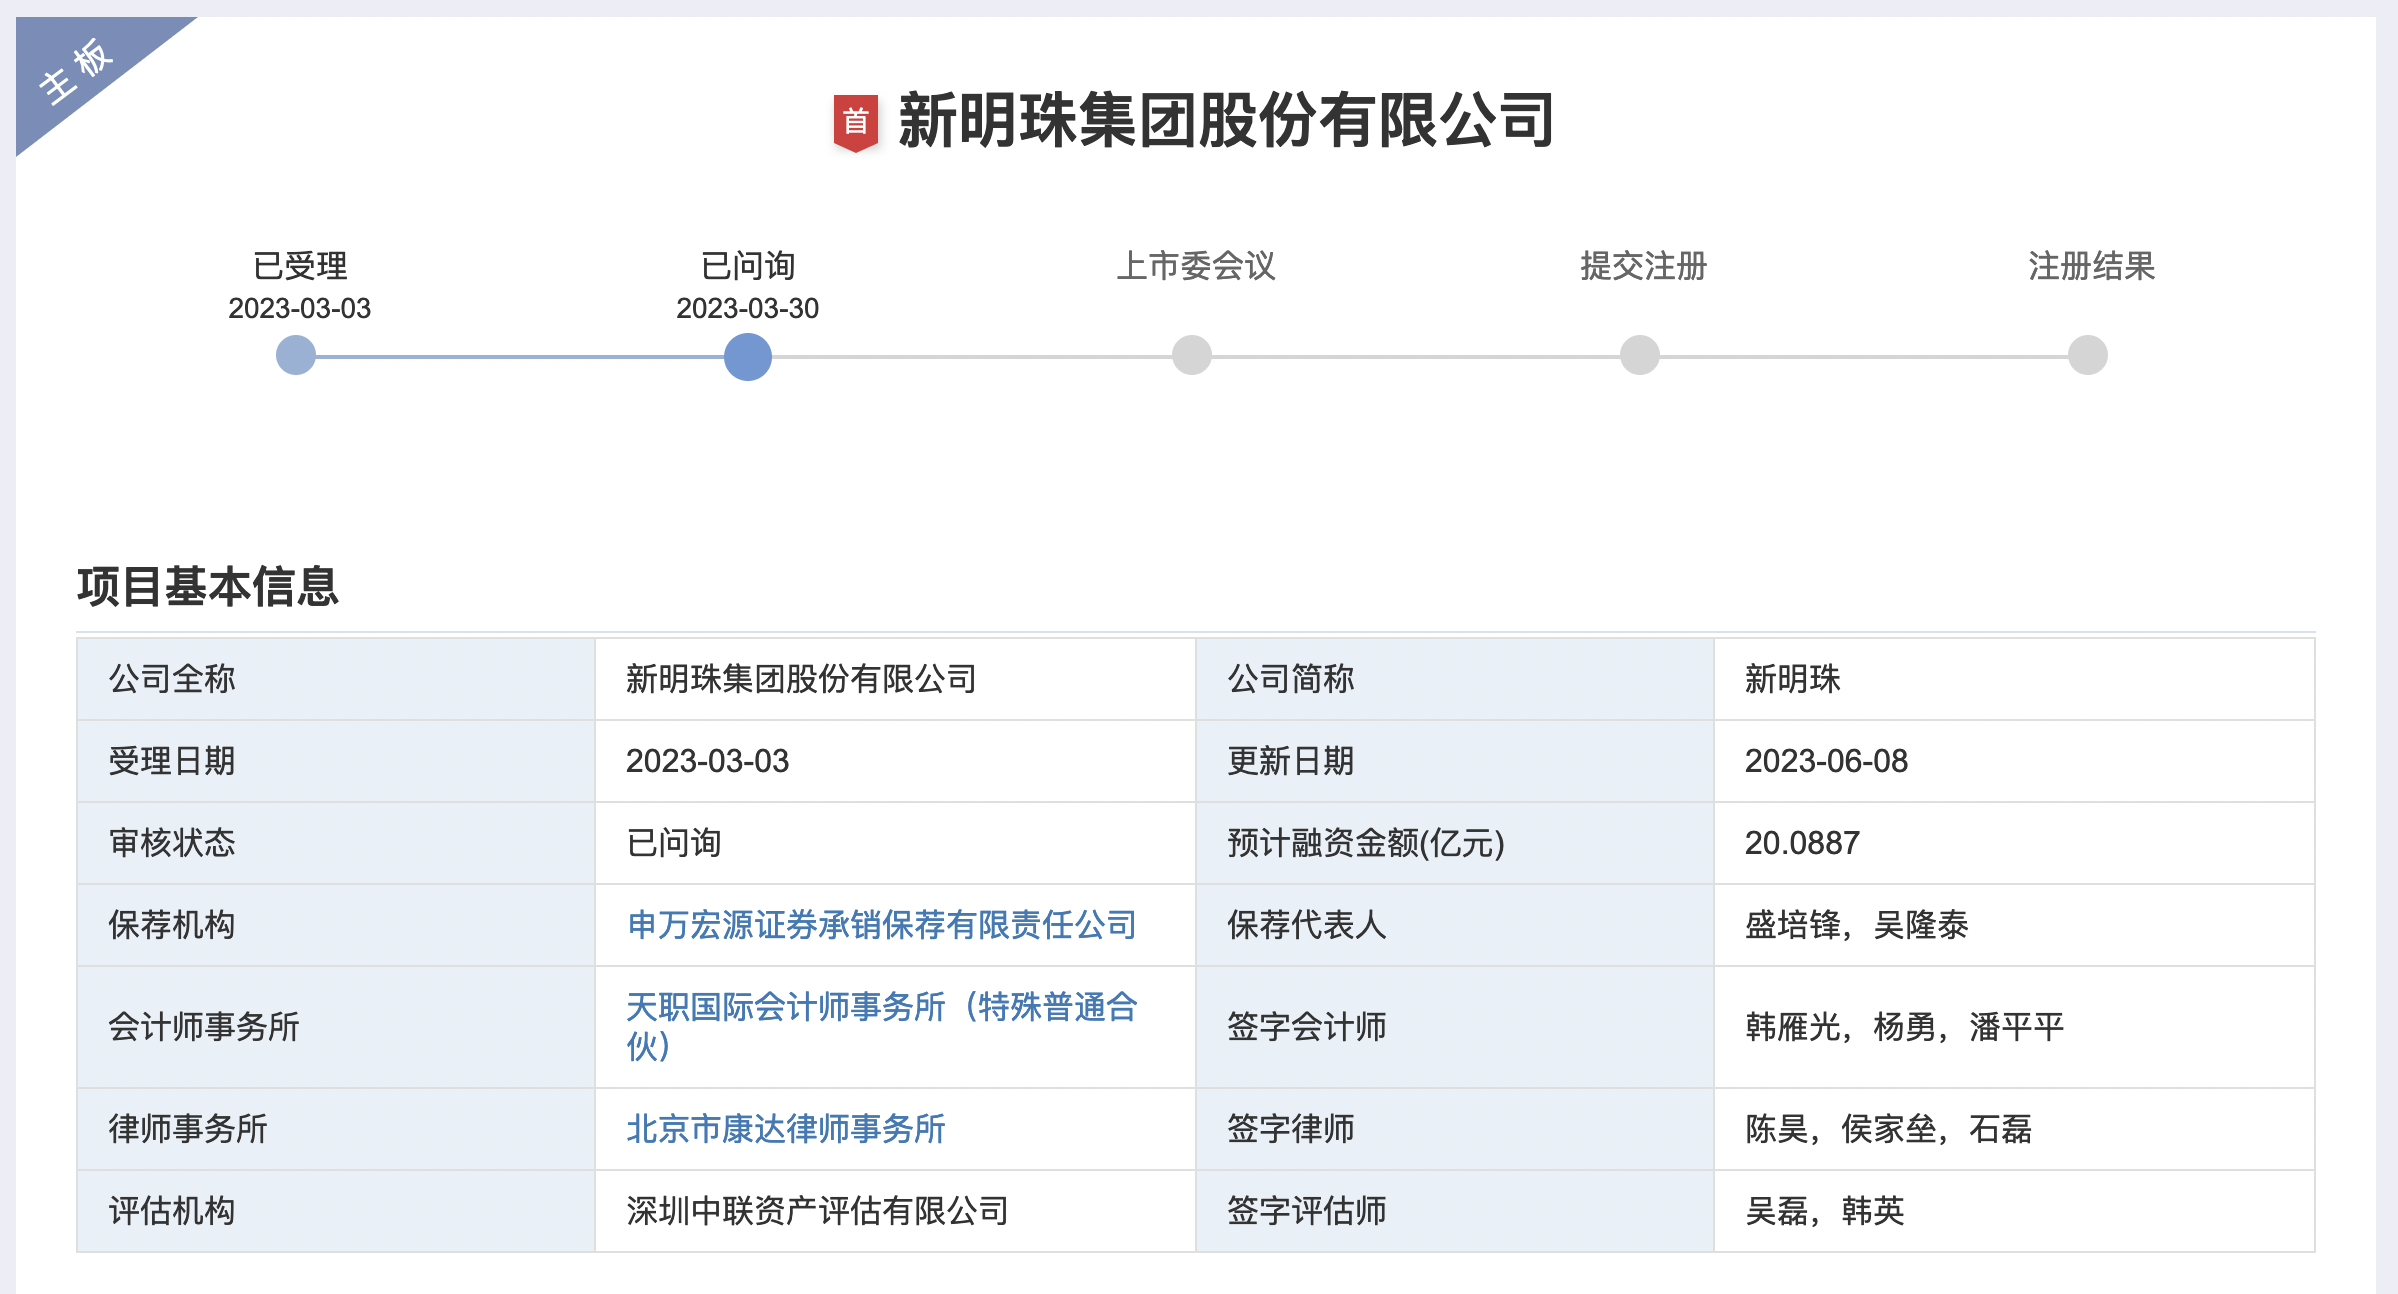Viewport: 2398px width, 1294px height.
Task: Click the 上市委会议 stage label
Action: [1195, 266]
